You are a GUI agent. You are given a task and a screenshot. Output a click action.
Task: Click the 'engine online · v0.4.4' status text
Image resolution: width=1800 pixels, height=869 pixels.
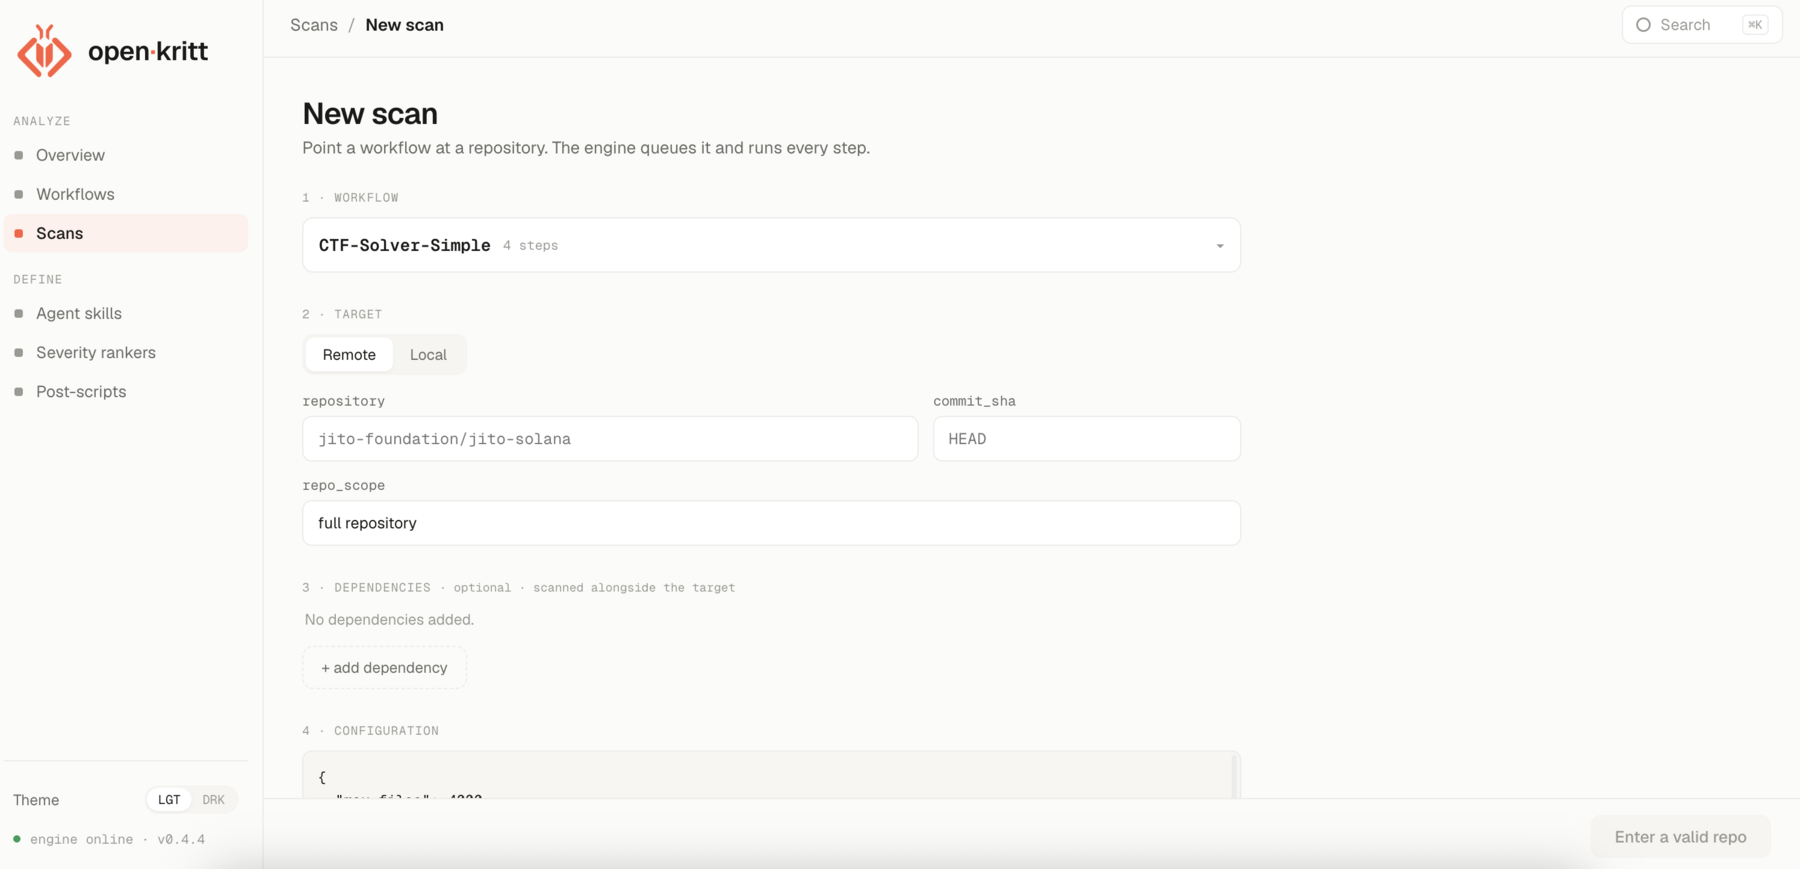(117, 839)
